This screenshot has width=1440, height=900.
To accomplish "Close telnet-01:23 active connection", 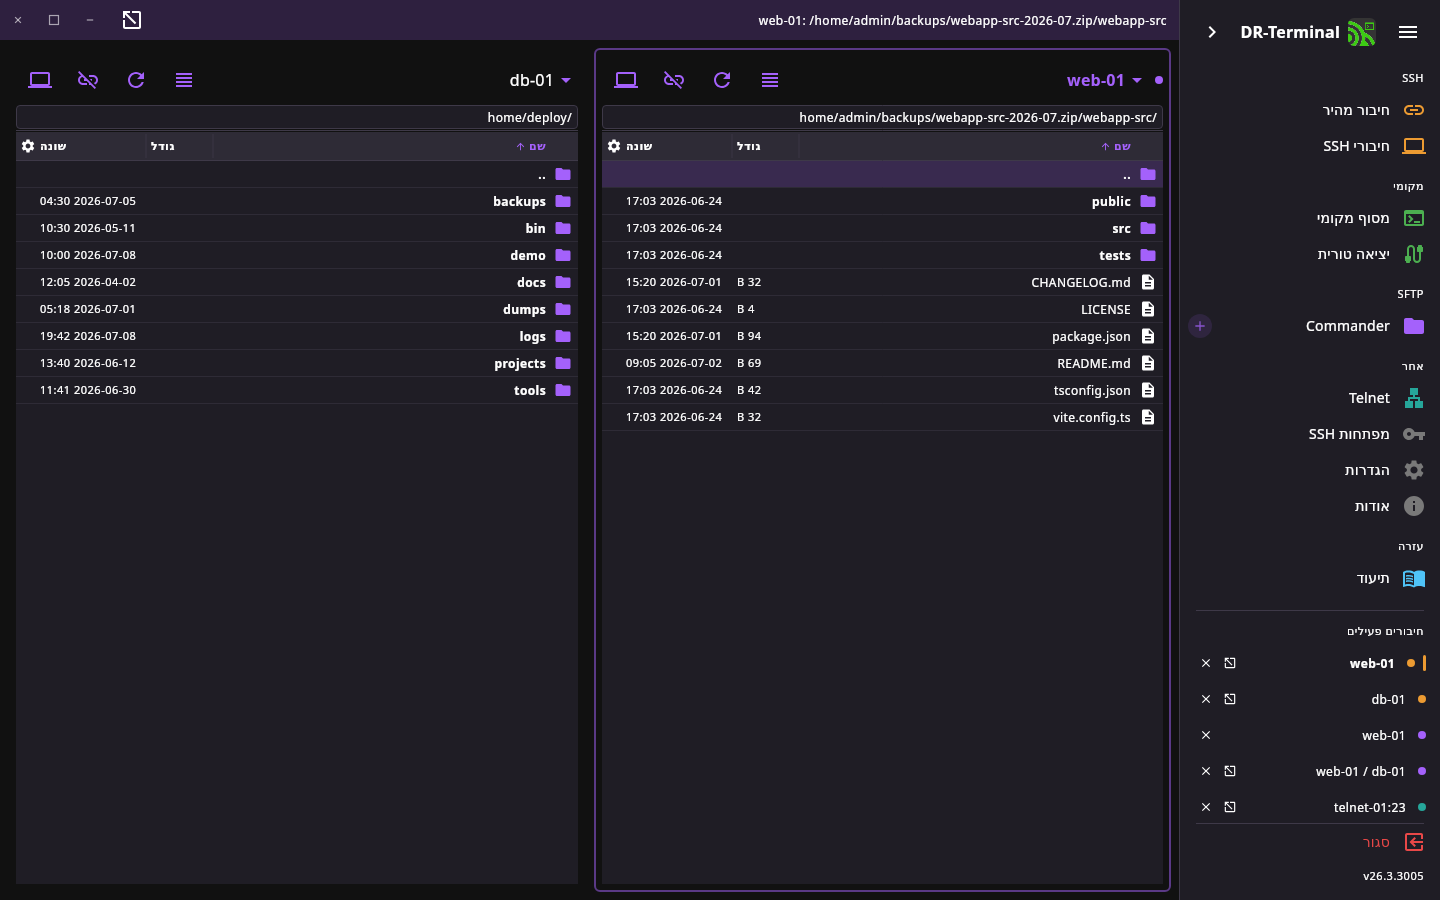I will (x=1206, y=807).
